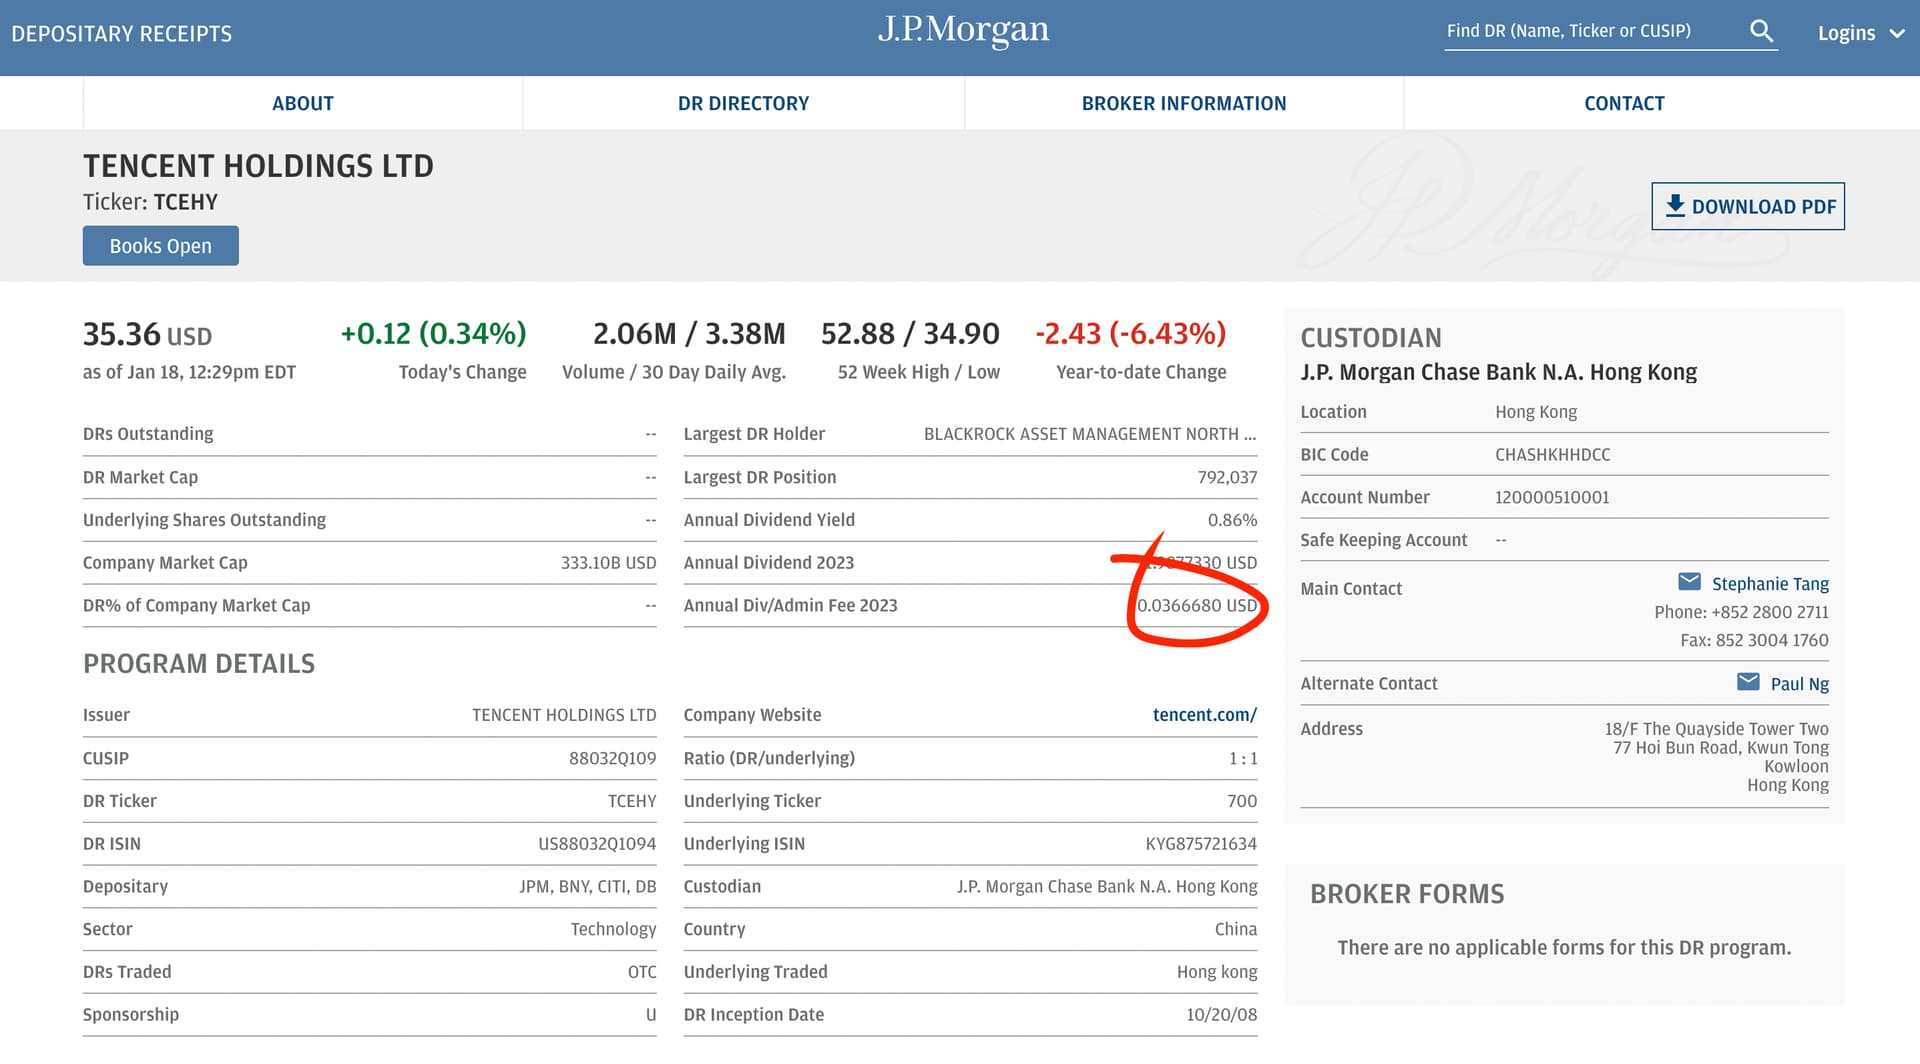1920x1064 pixels.
Task: Open the tencent.com website link
Action: point(1204,715)
